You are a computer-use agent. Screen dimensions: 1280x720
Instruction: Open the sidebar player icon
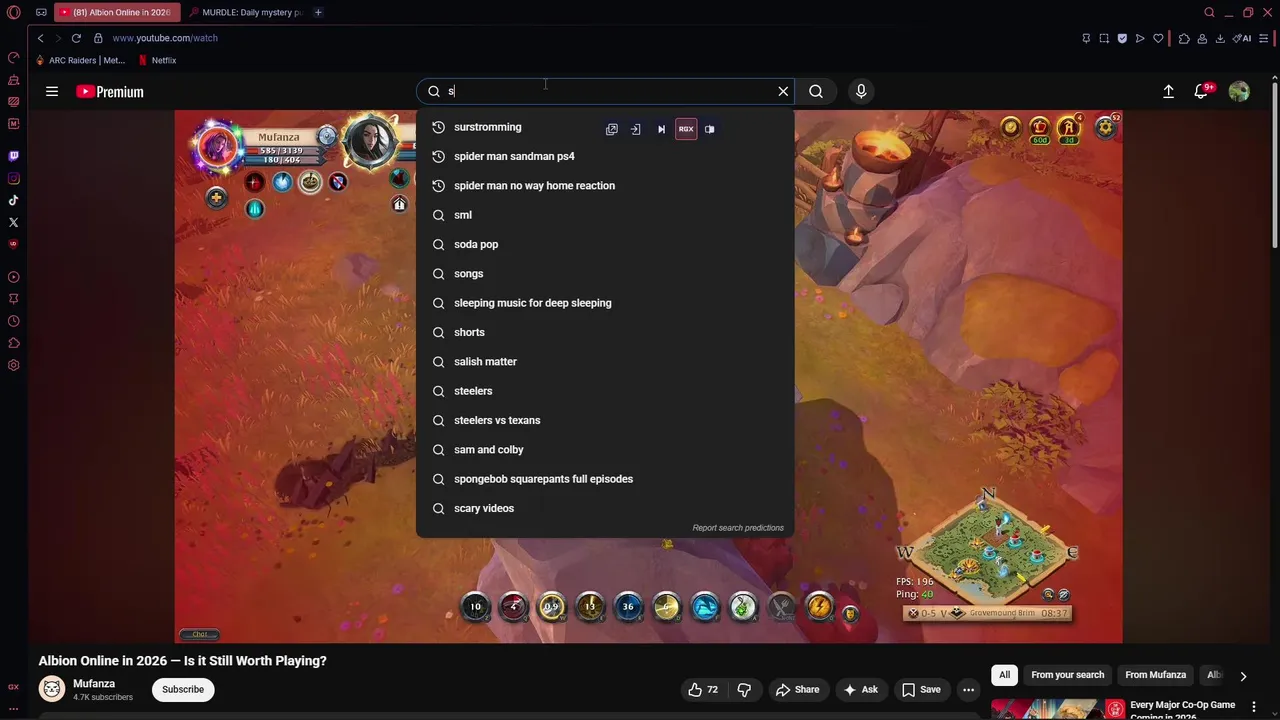coord(14,277)
